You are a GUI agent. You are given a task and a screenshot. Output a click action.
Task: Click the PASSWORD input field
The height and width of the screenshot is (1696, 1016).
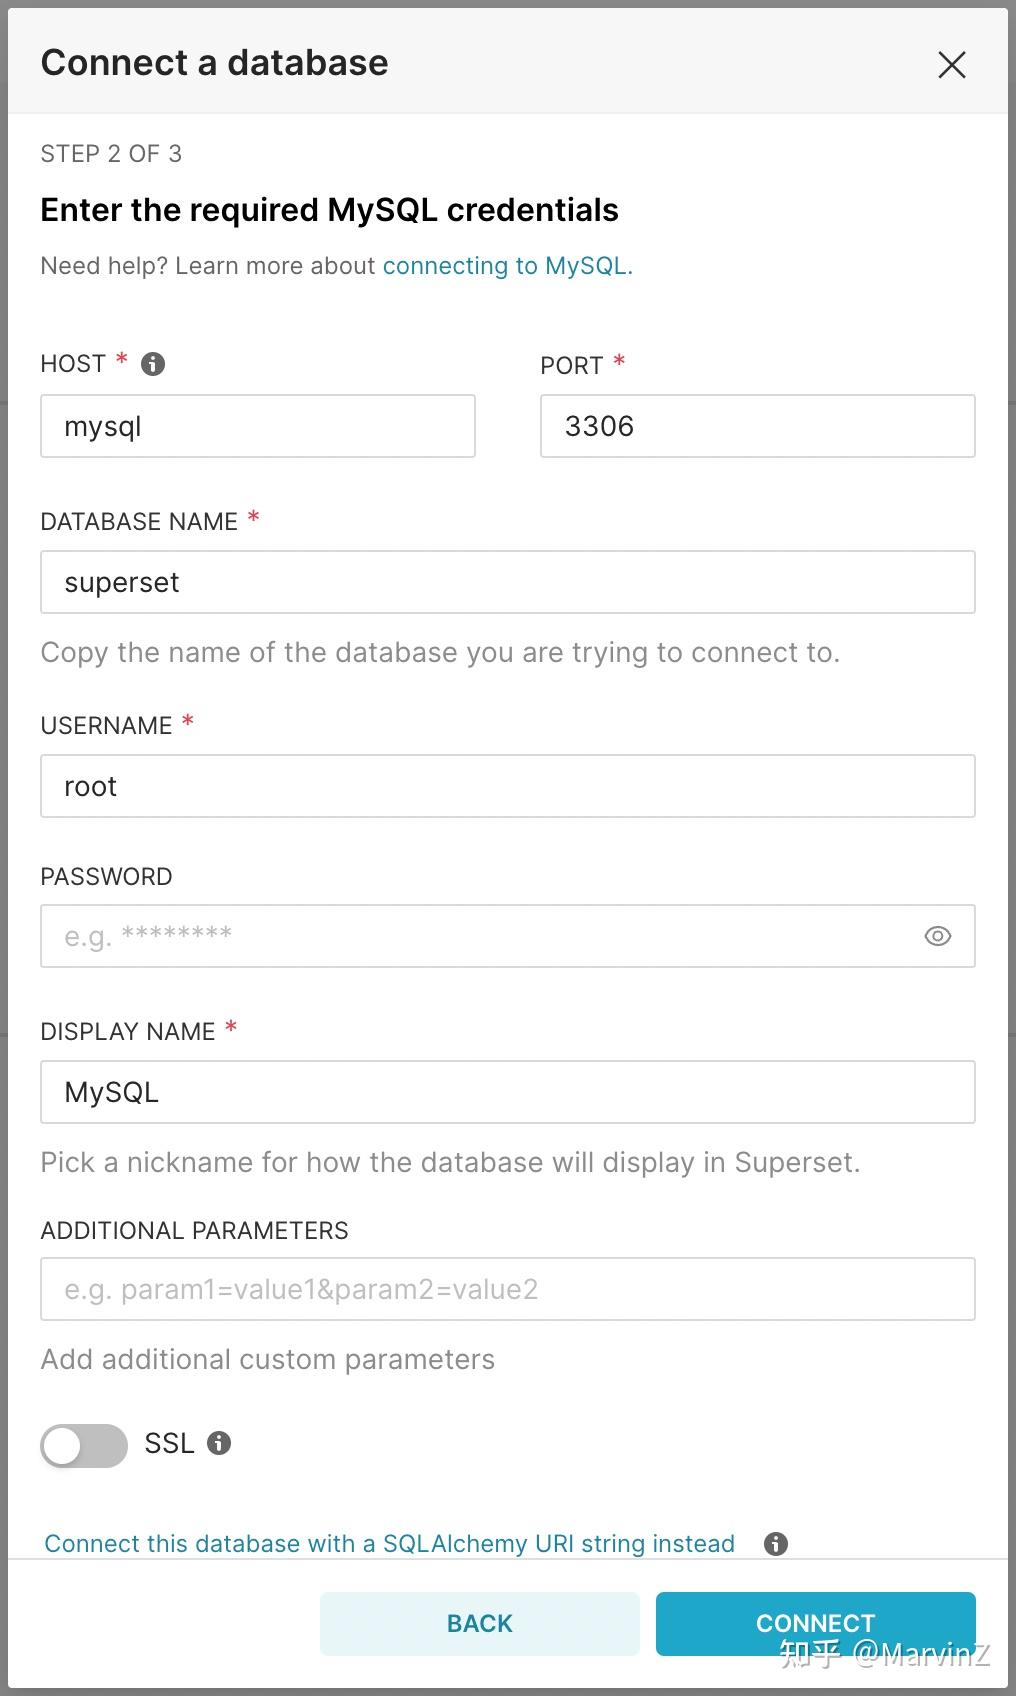pos(480,936)
